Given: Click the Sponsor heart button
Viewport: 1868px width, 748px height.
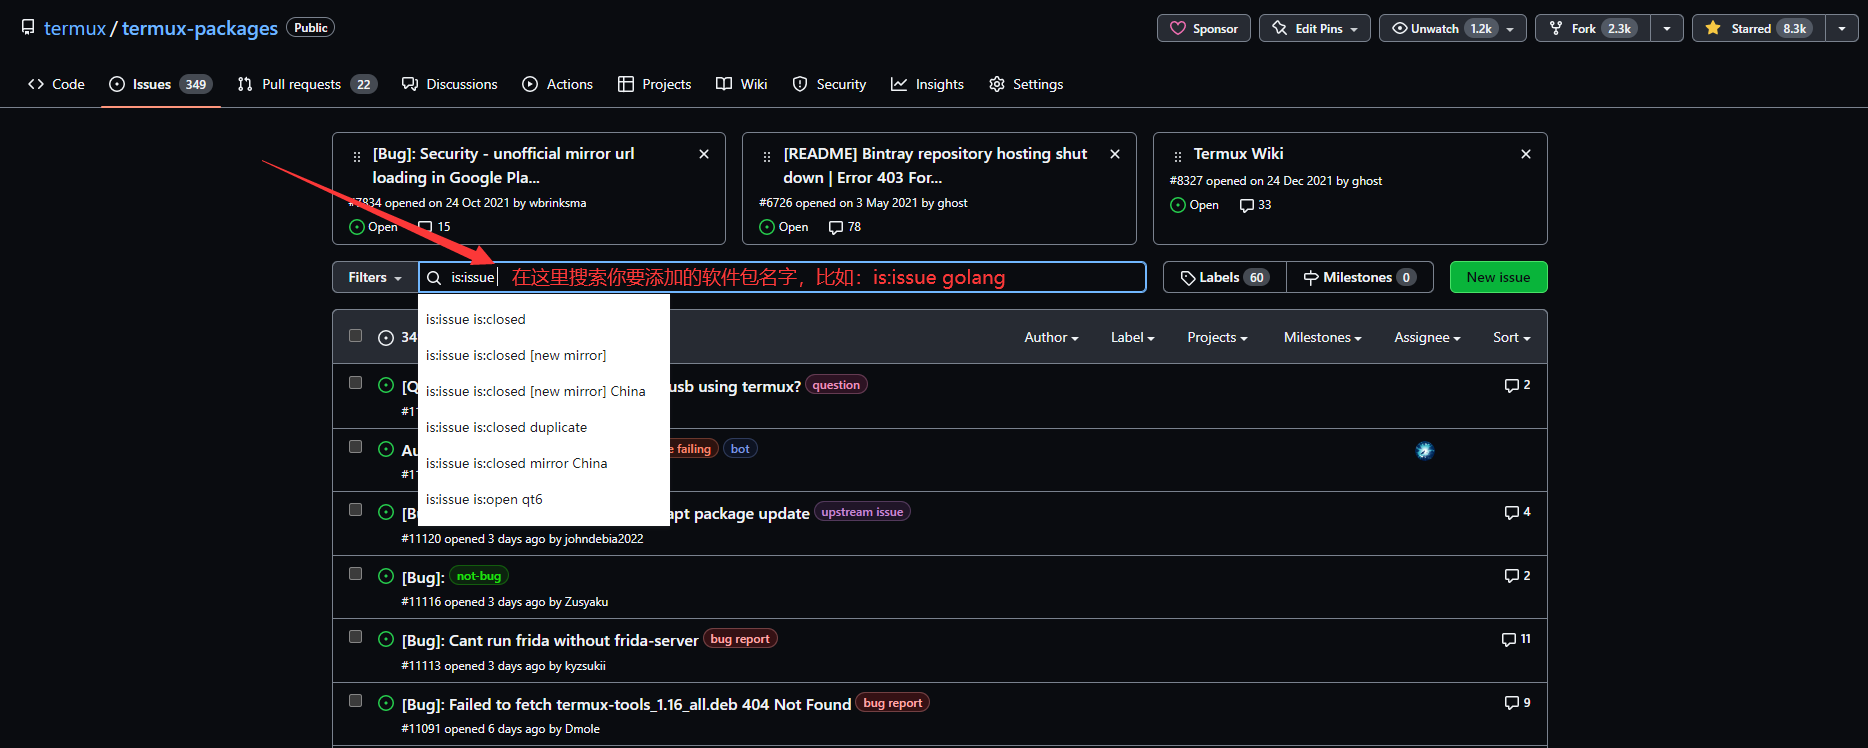Looking at the screenshot, I should (x=1204, y=28).
